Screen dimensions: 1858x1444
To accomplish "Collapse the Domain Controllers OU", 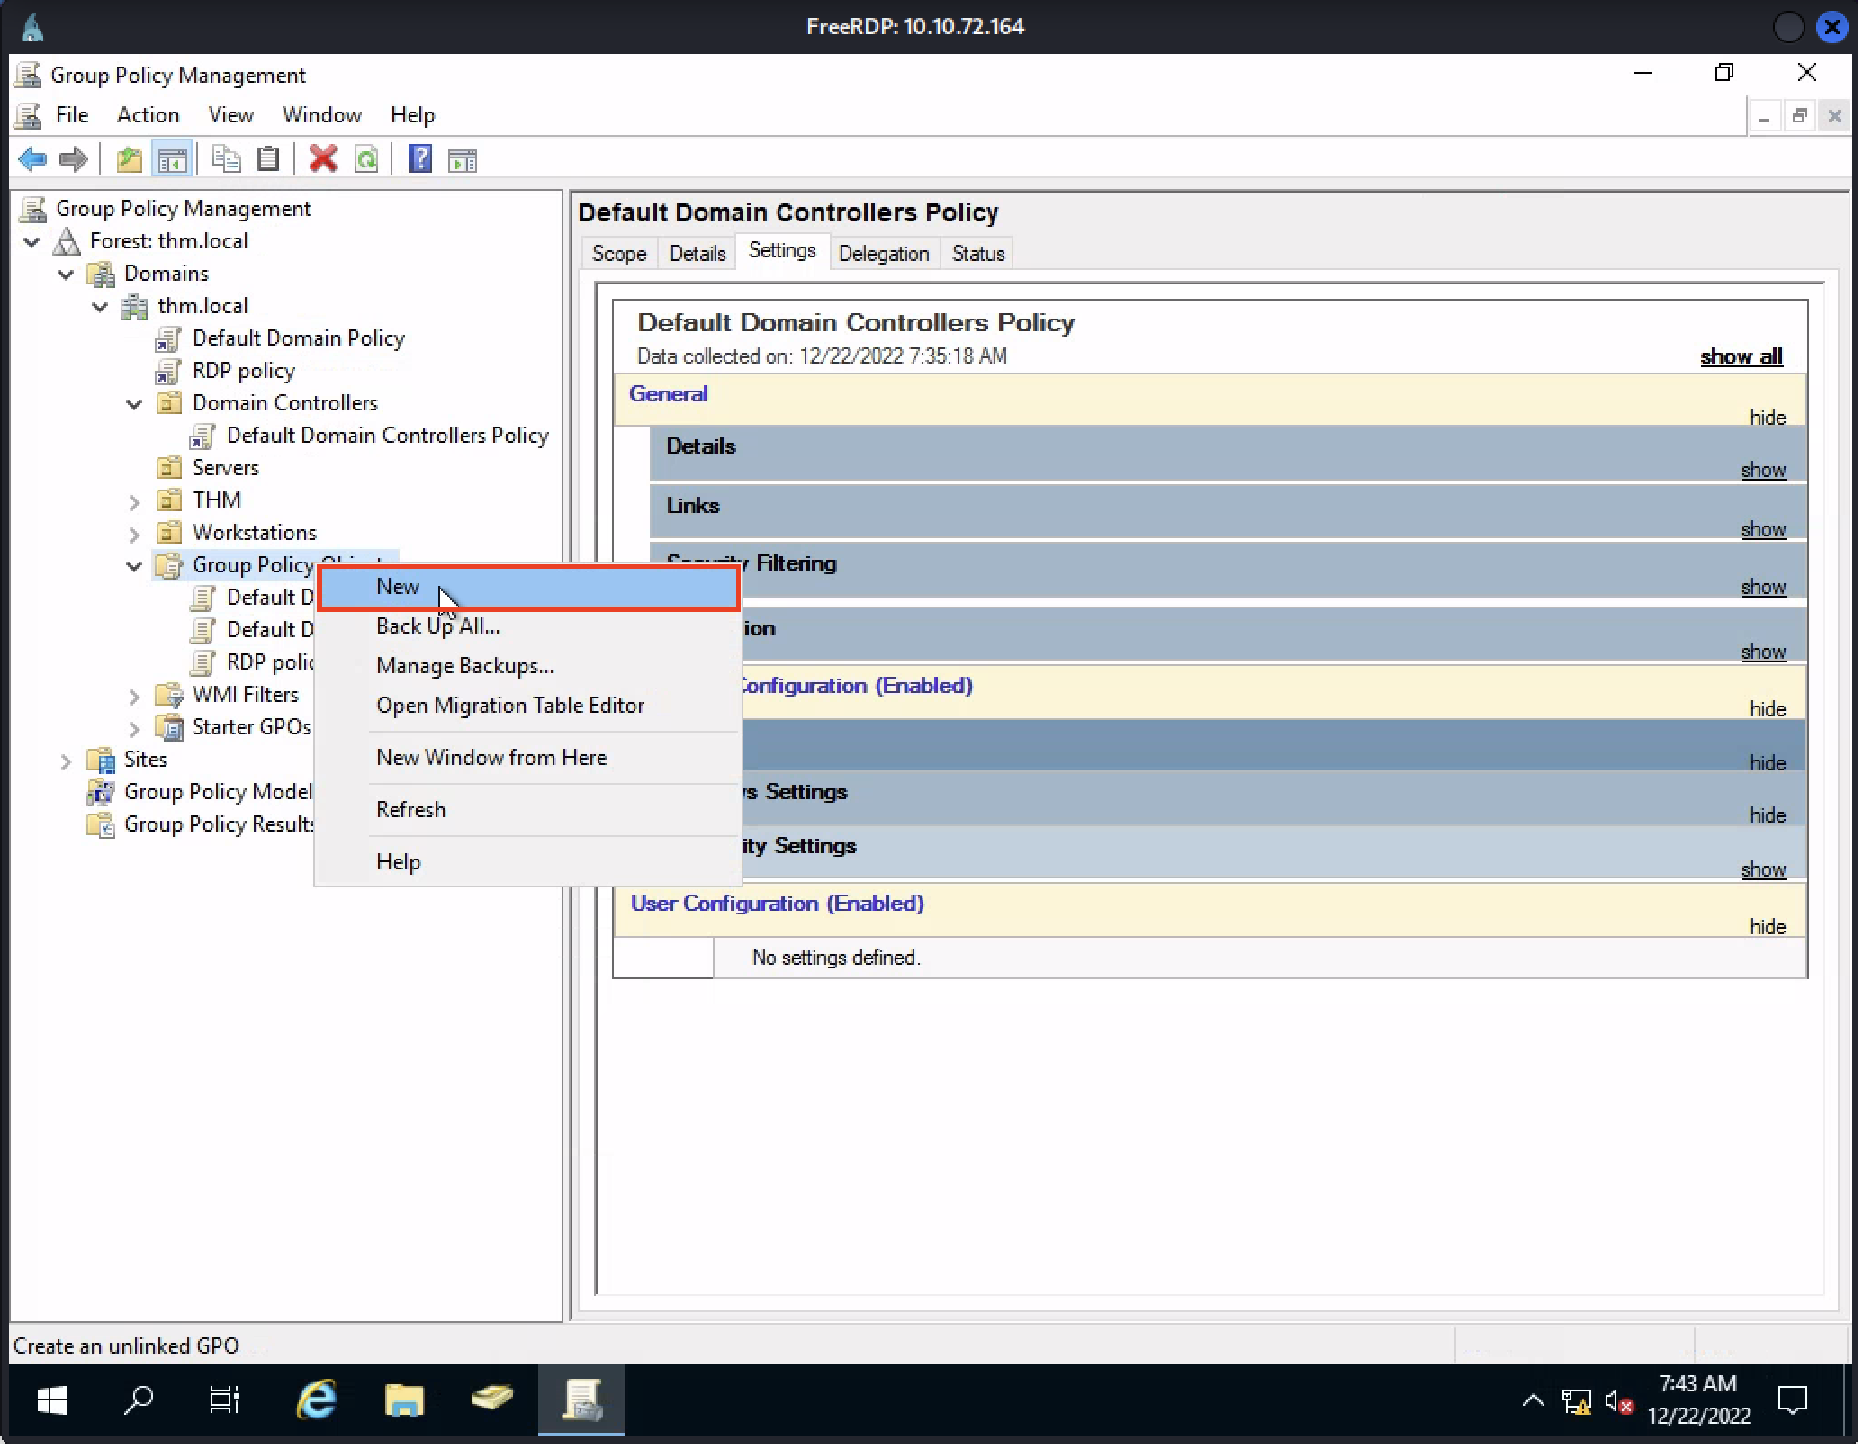I will (134, 404).
